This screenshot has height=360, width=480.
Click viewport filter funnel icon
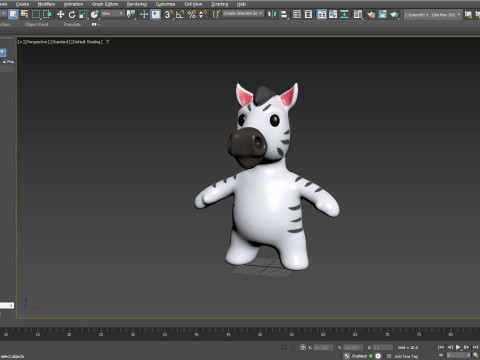[108, 42]
